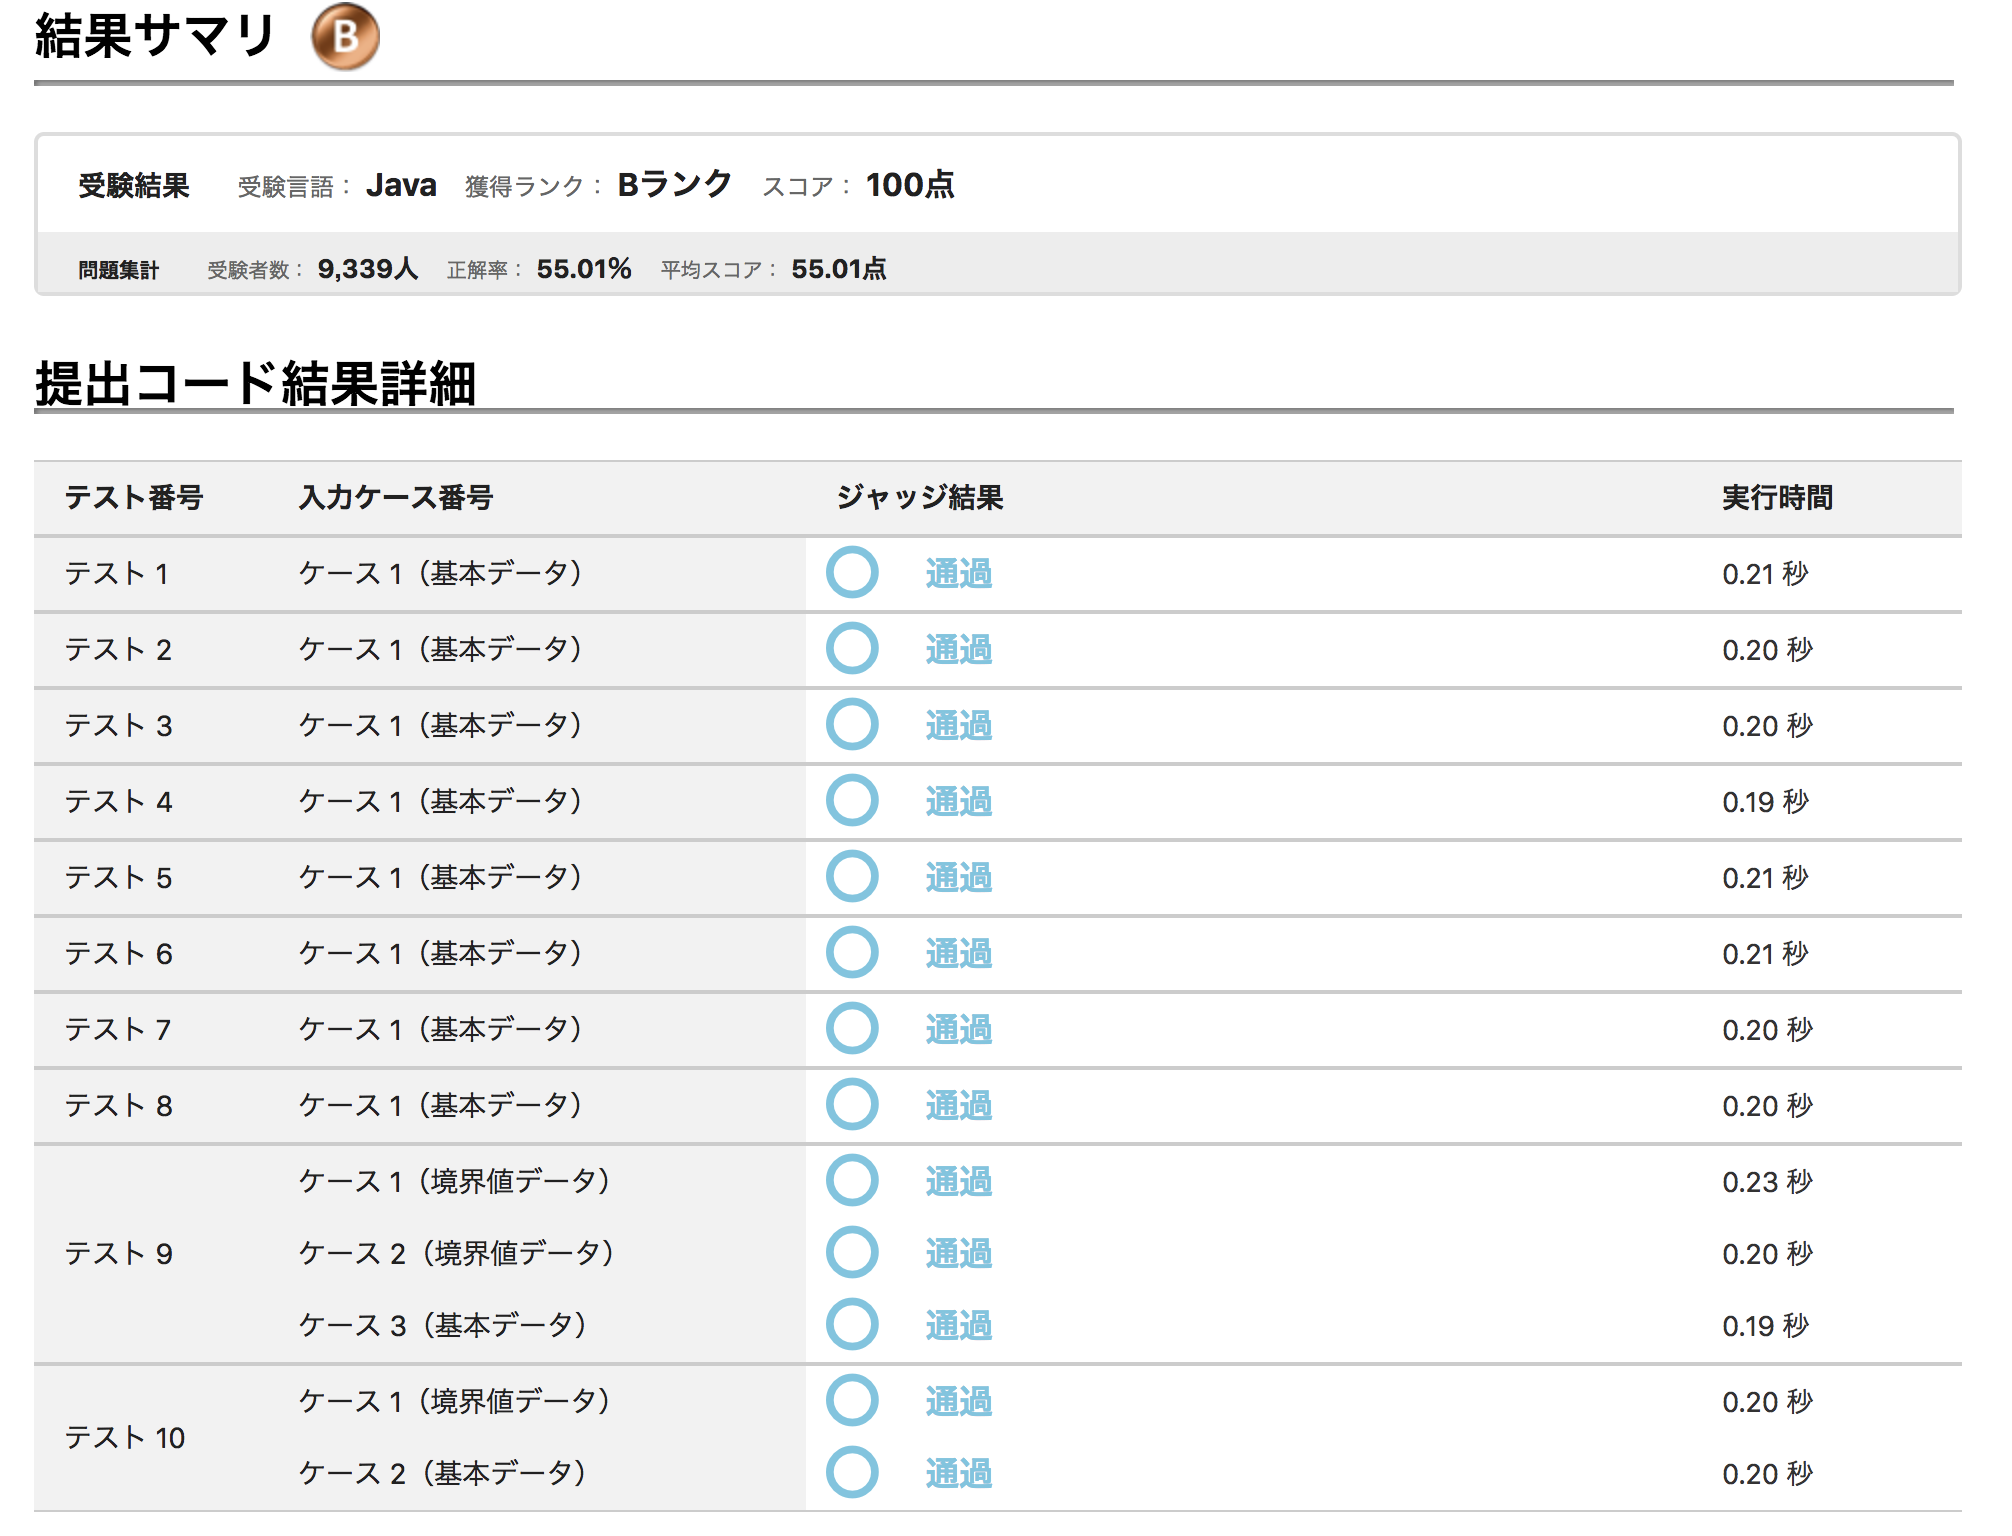The height and width of the screenshot is (1536, 2012).
Task: Click the 結果サマリ heading
Action: tap(152, 33)
